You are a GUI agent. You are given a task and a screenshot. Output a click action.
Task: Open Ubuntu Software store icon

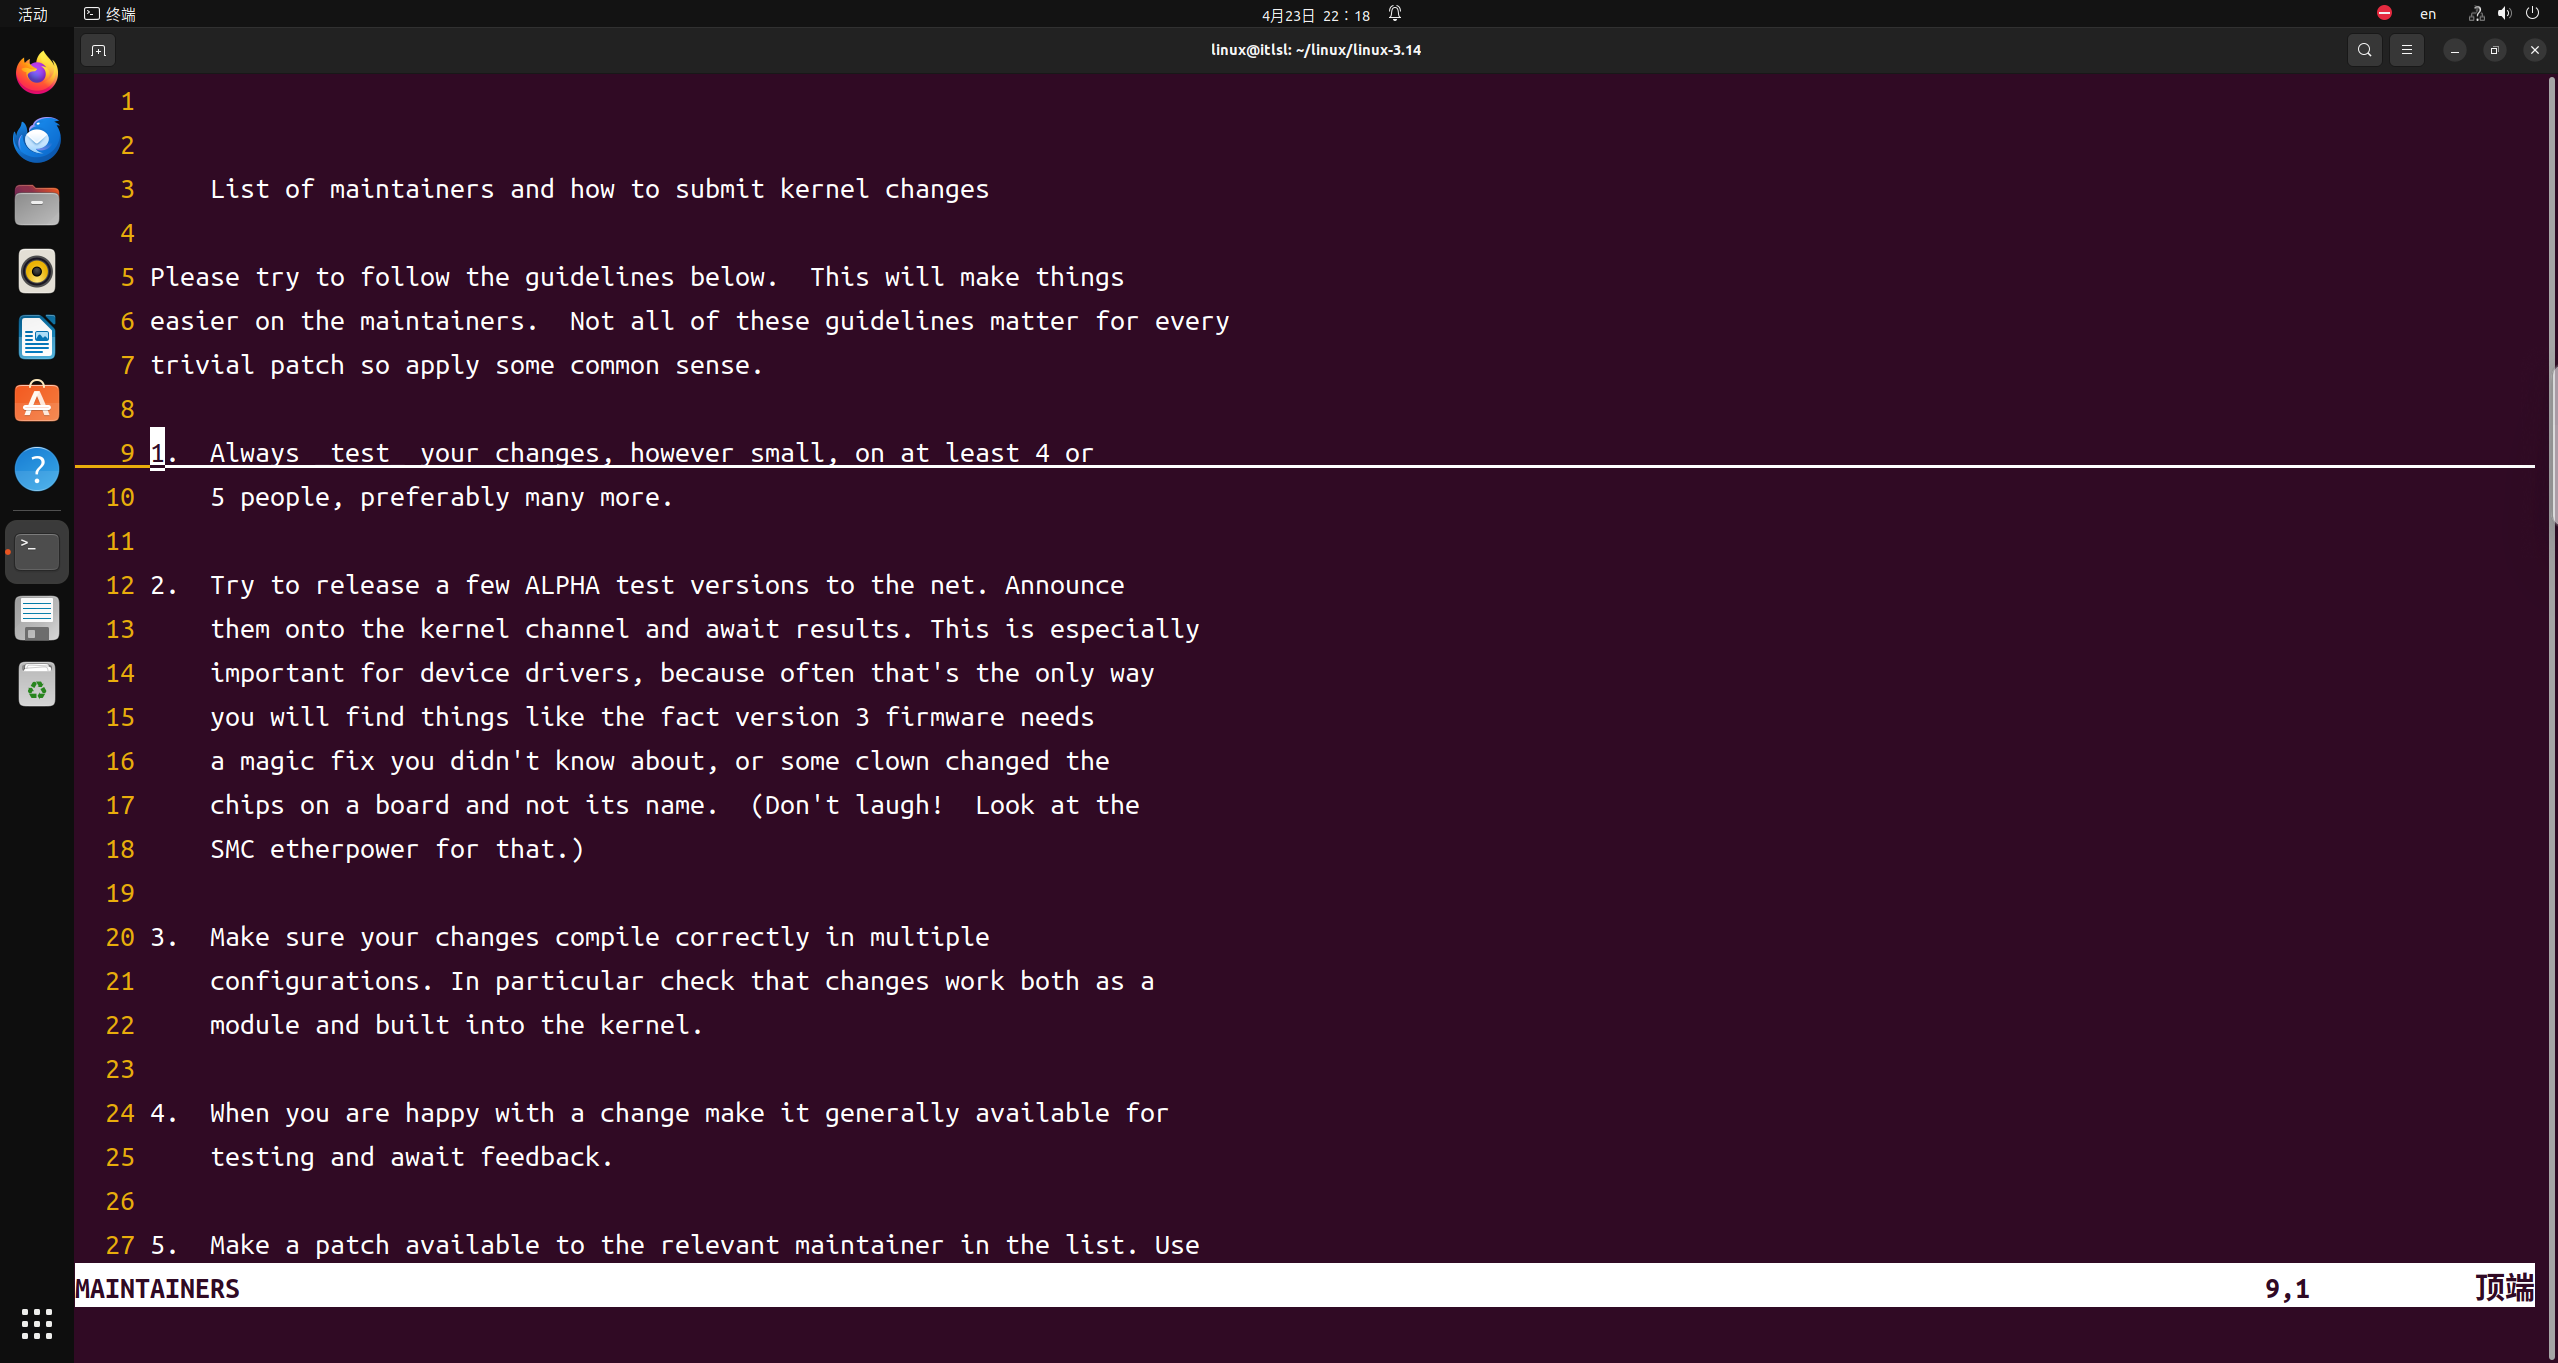click(37, 403)
